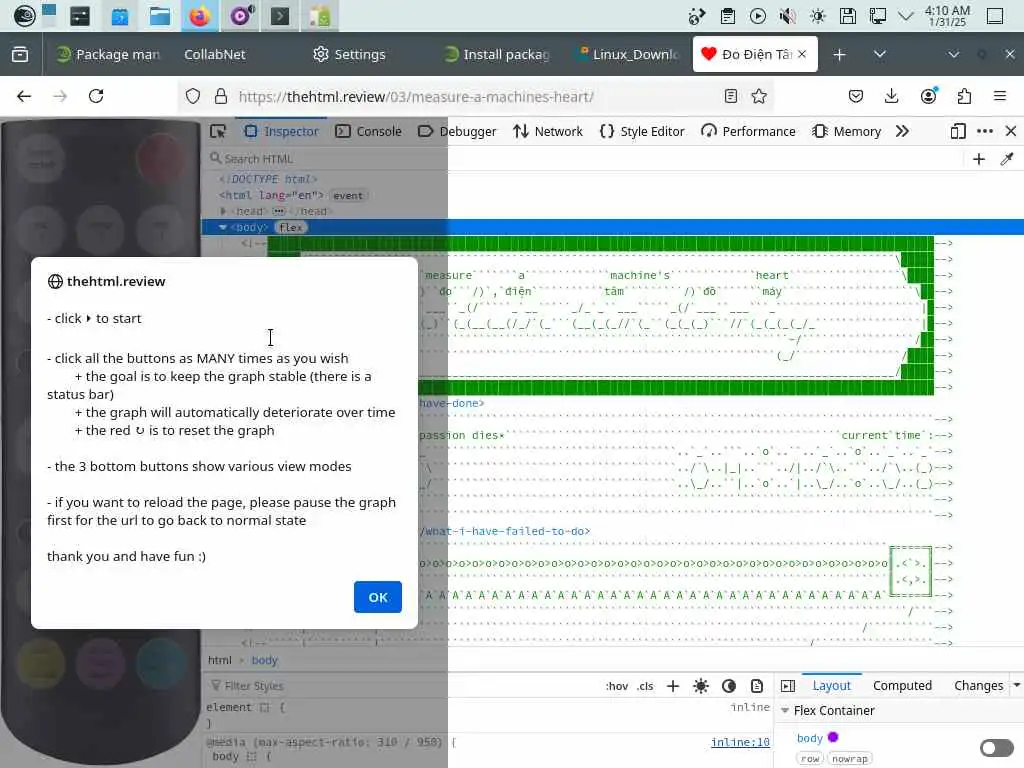Open DevTools three-dot options menu
Image resolution: width=1024 pixels, height=768 pixels.
tap(985, 131)
